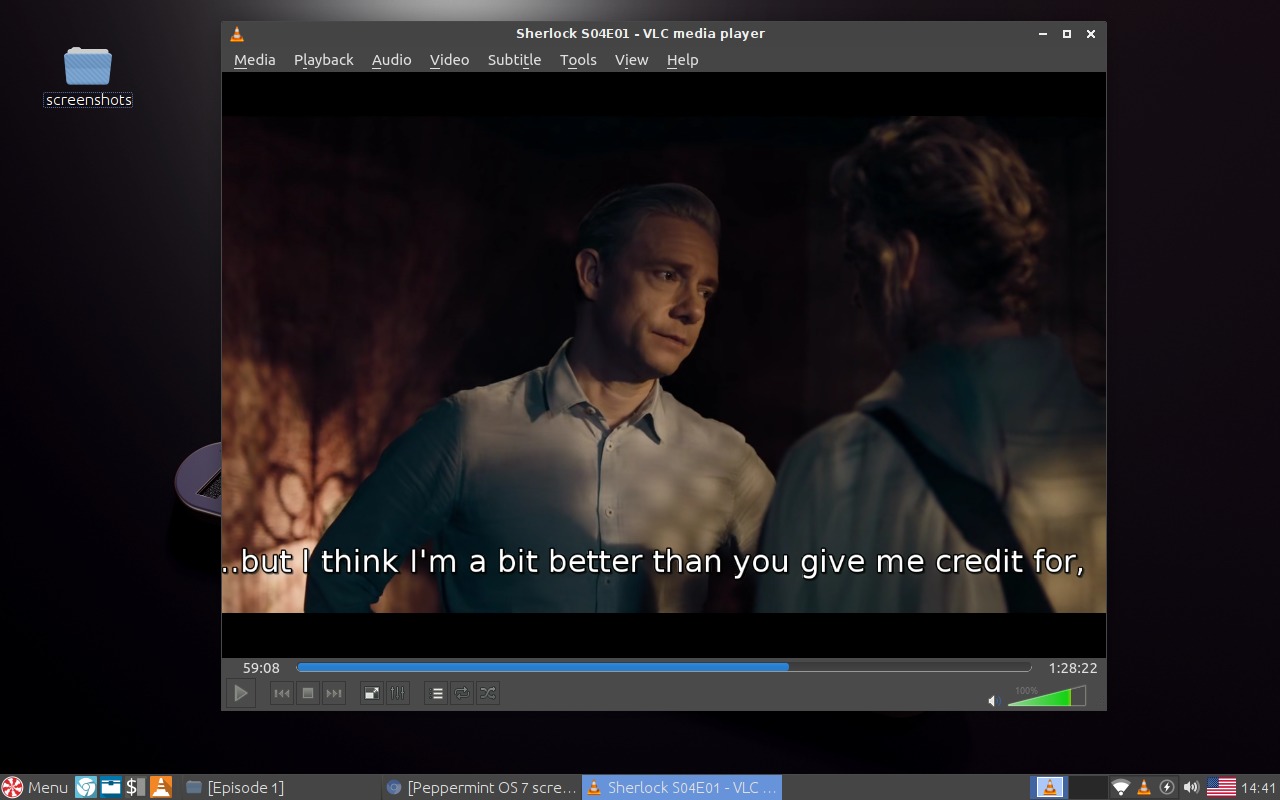Switch to the [Episode 1] taskbar window
The width and height of the screenshot is (1280, 800).
(280, 787)
